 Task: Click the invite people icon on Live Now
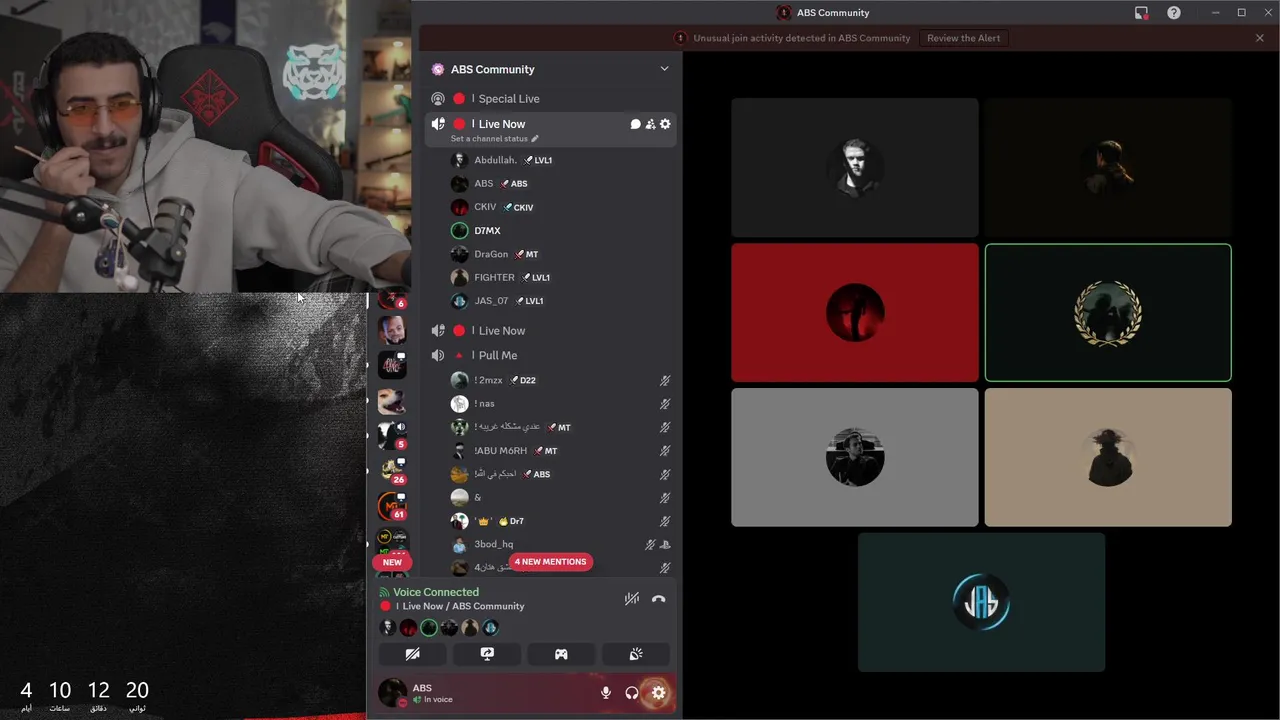coord(650,124)
